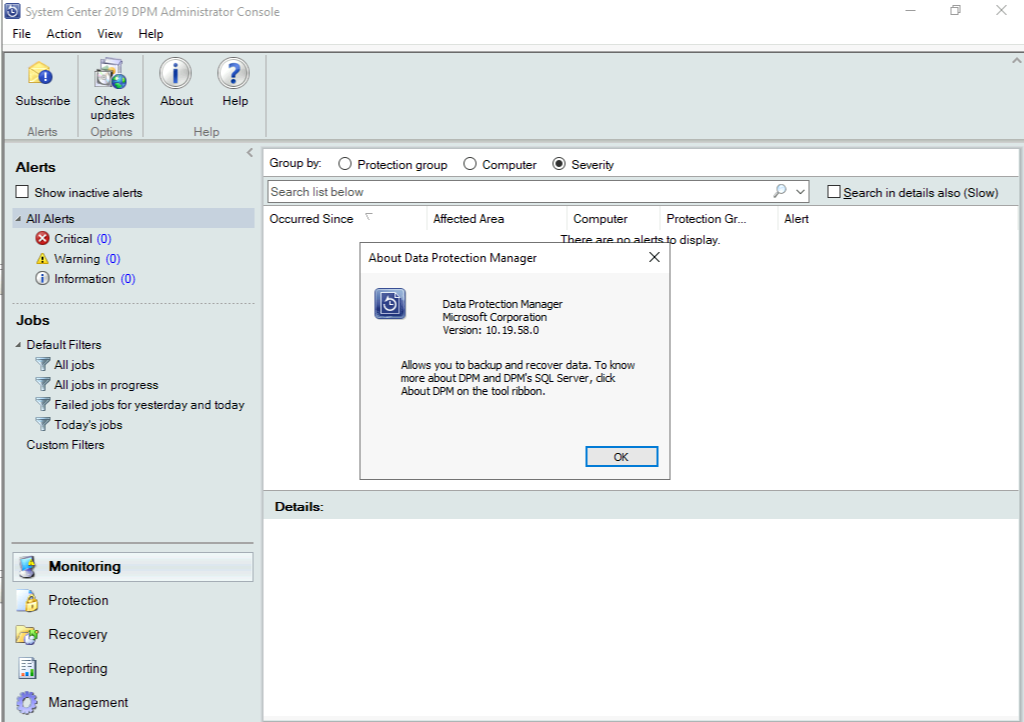Image resolution: width=1024 pixels, height=722 pixels.
Task: Open the Help ribbon icon
Action: [234, 73]
